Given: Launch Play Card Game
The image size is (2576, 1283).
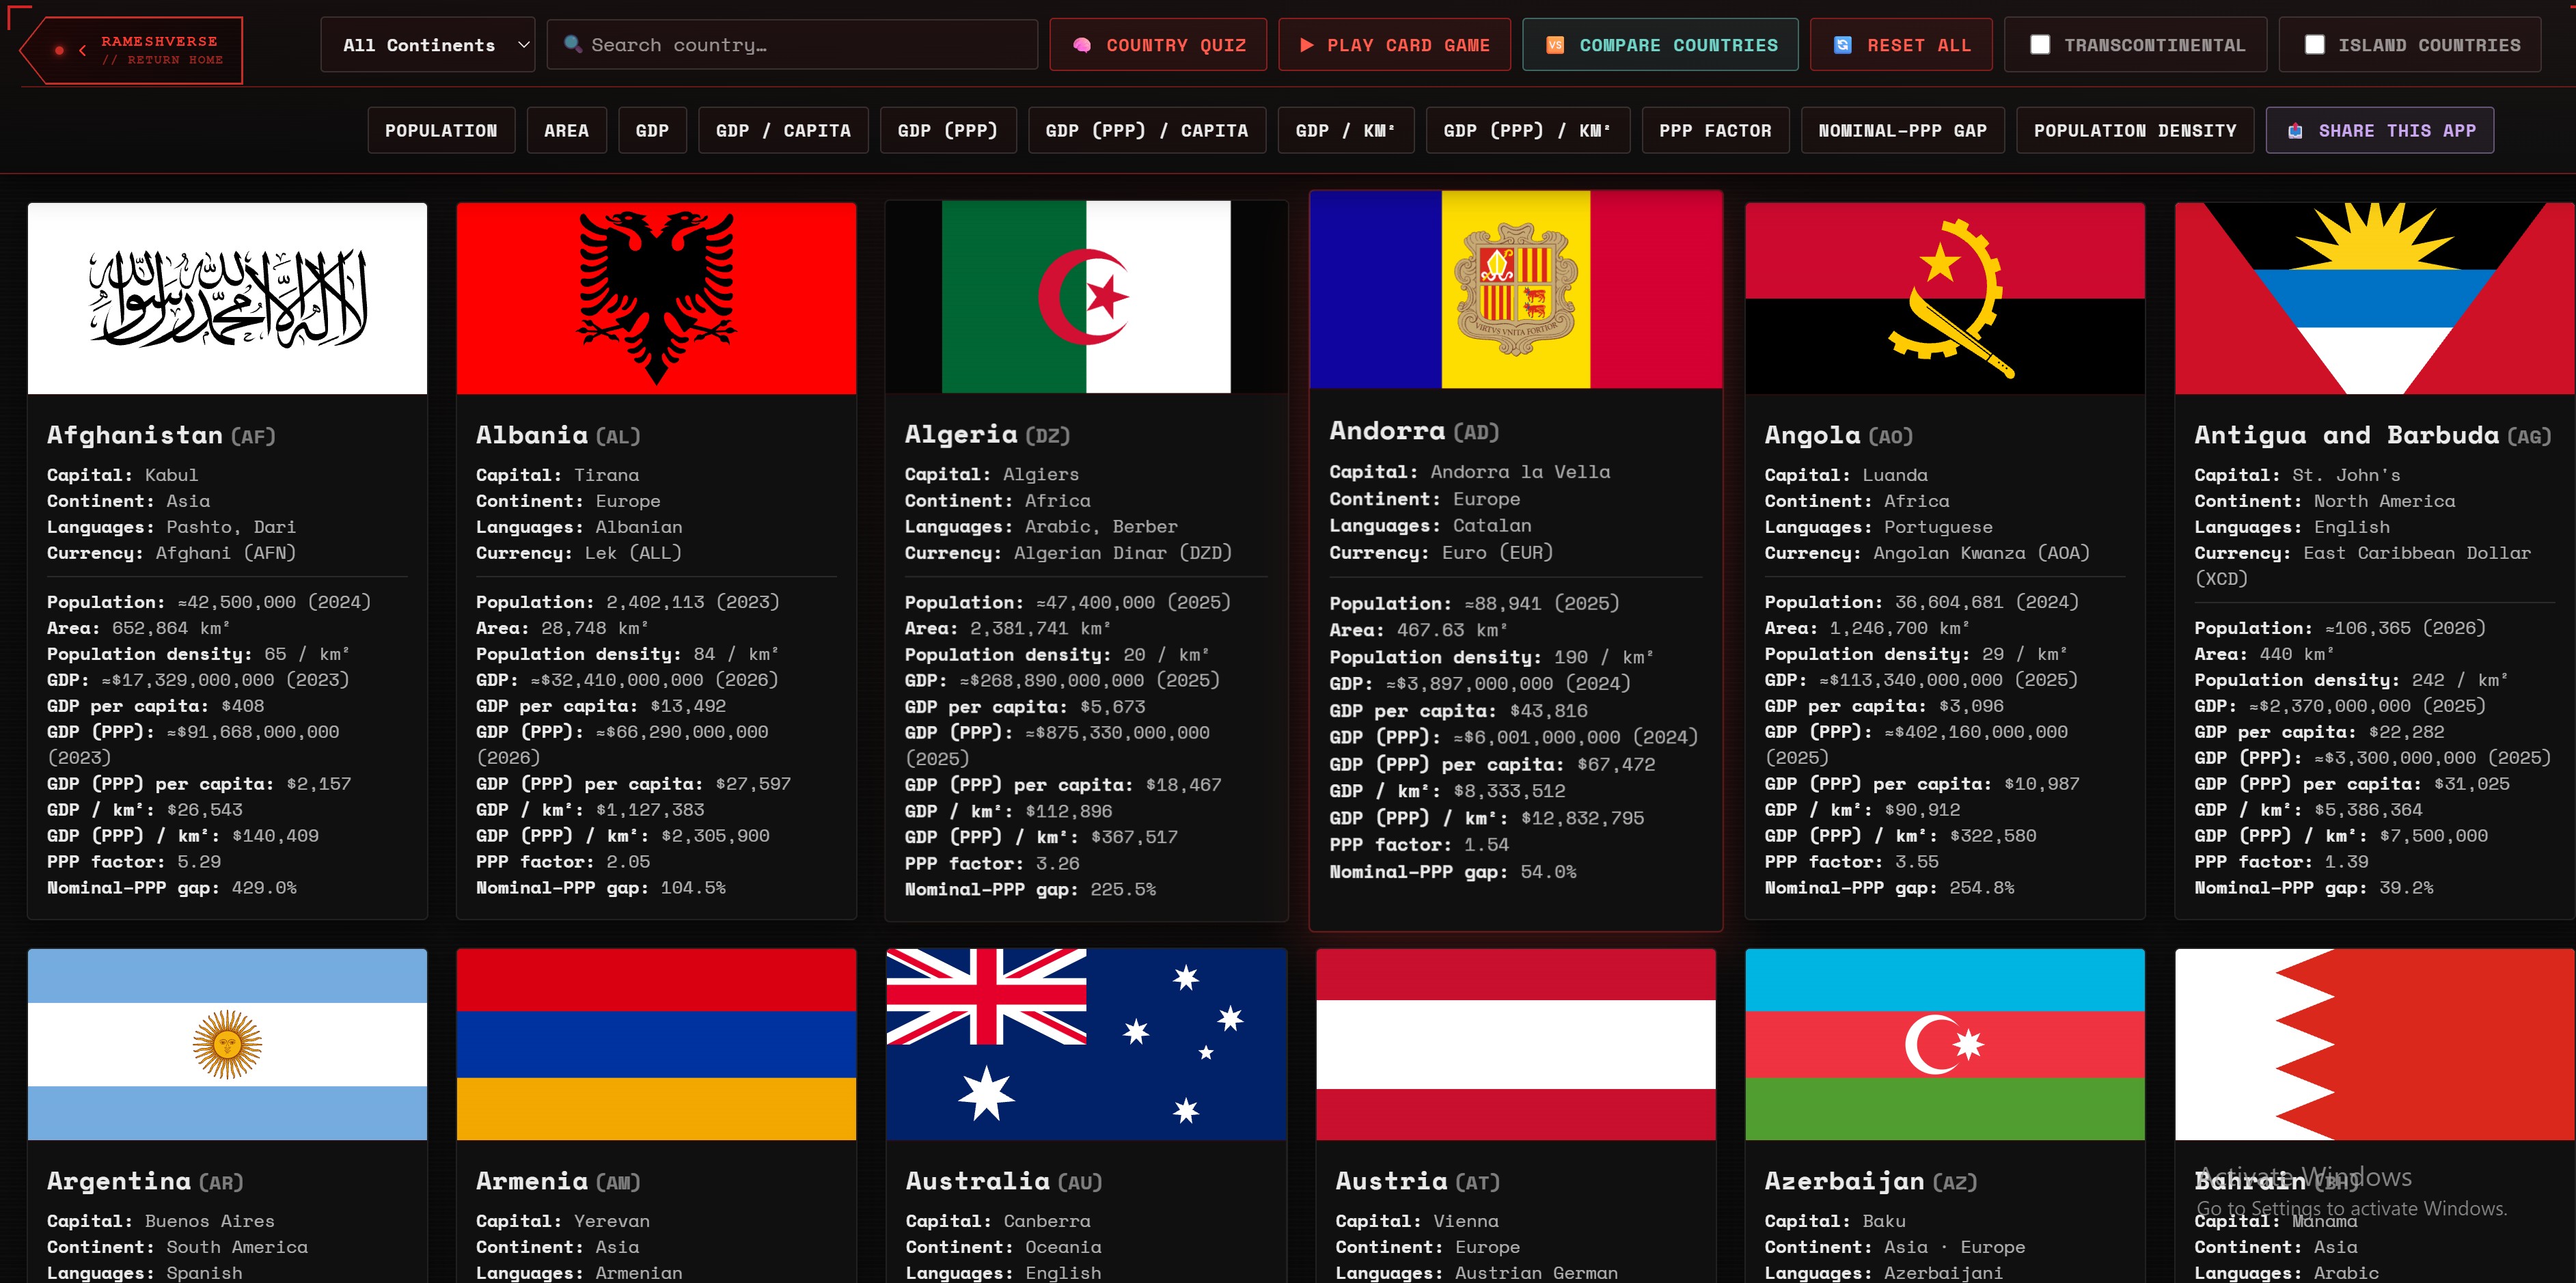Looking at the screenshot, I should point(1394,45).
